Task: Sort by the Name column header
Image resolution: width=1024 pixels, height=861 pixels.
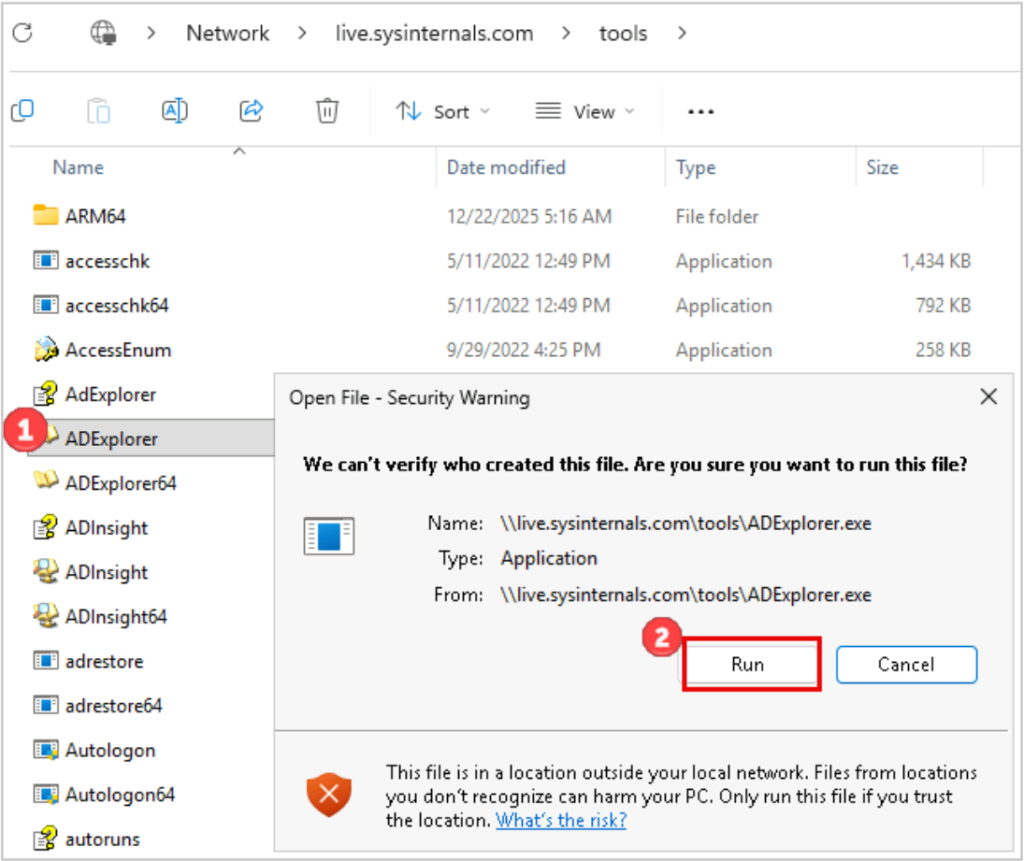Action: pyautogui.click(x=78, y=168)
